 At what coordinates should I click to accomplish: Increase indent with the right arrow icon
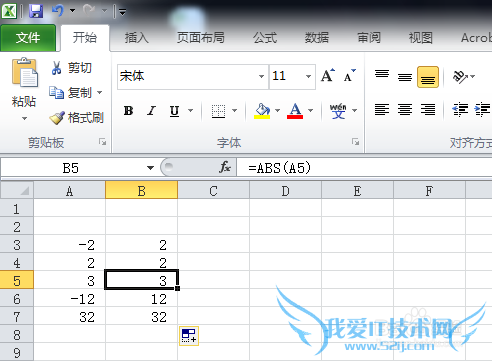point(482,110)
